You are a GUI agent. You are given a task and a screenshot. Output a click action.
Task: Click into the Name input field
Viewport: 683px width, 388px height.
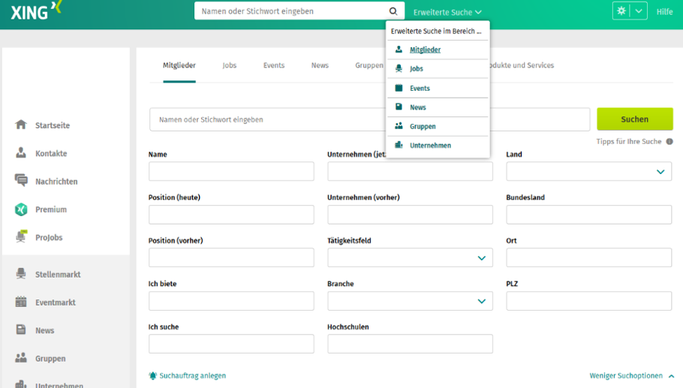[231, 171]
